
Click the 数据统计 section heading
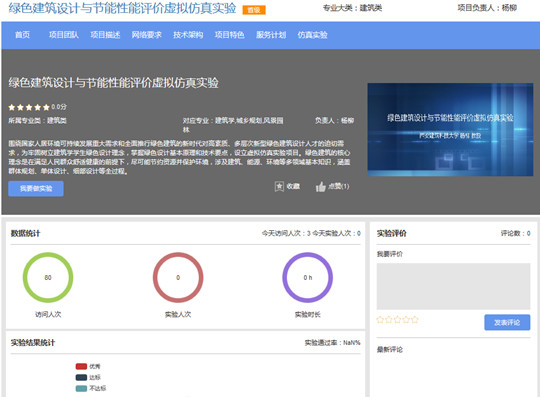coord(25,233)
